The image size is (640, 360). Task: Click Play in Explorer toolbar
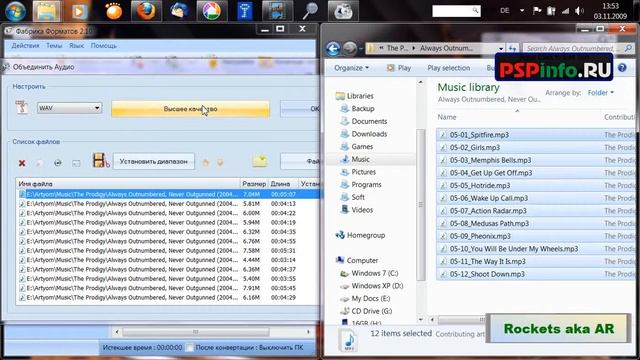pyautogui.click(x=399, y=68)
